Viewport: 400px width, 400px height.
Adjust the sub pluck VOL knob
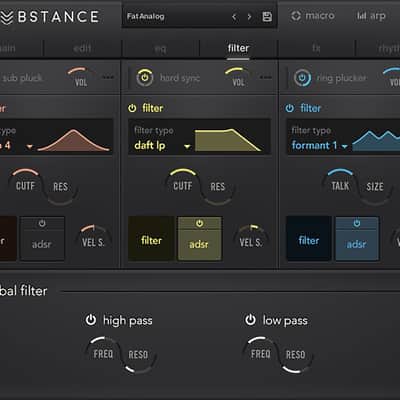(x=81, y=78)
